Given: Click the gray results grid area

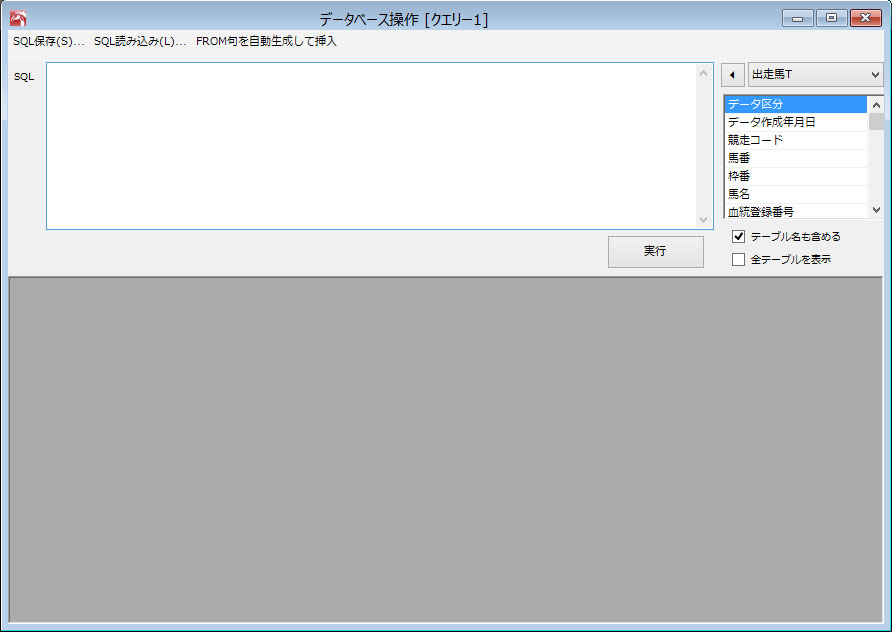Looking at the screenshot, I should (x=445, y=449).
